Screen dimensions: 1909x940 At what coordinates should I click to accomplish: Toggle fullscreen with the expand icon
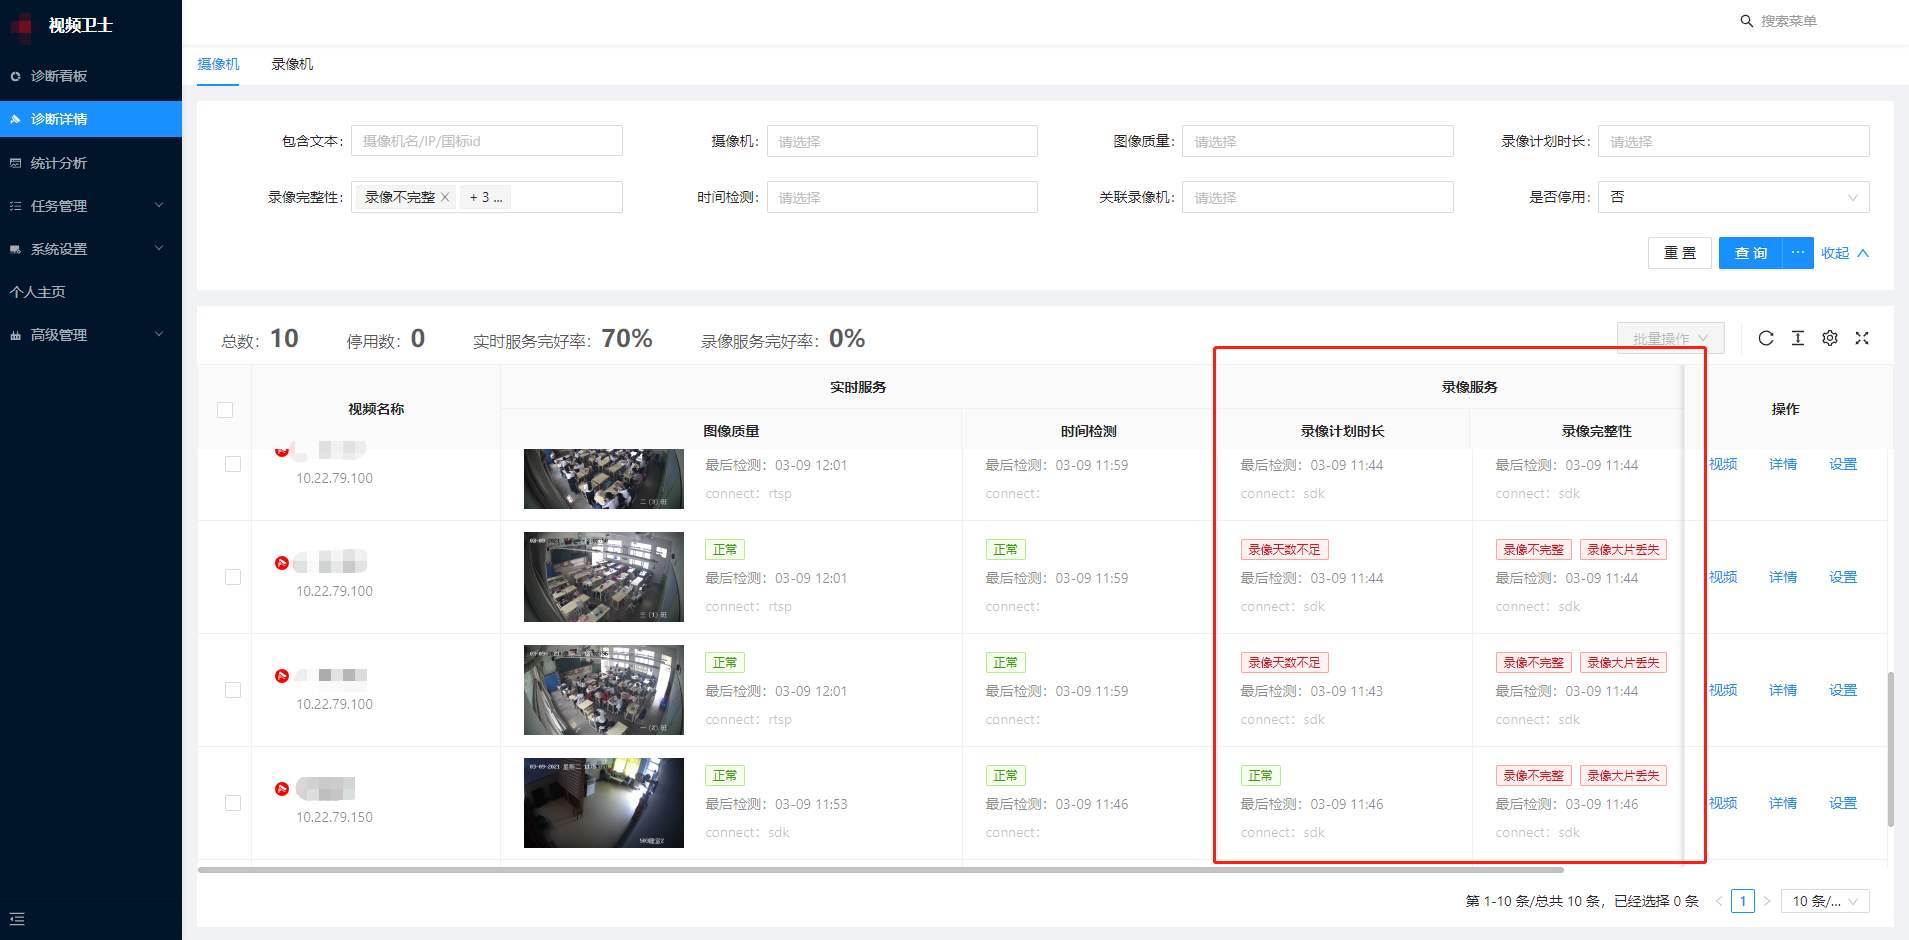tap(1862, 338)
